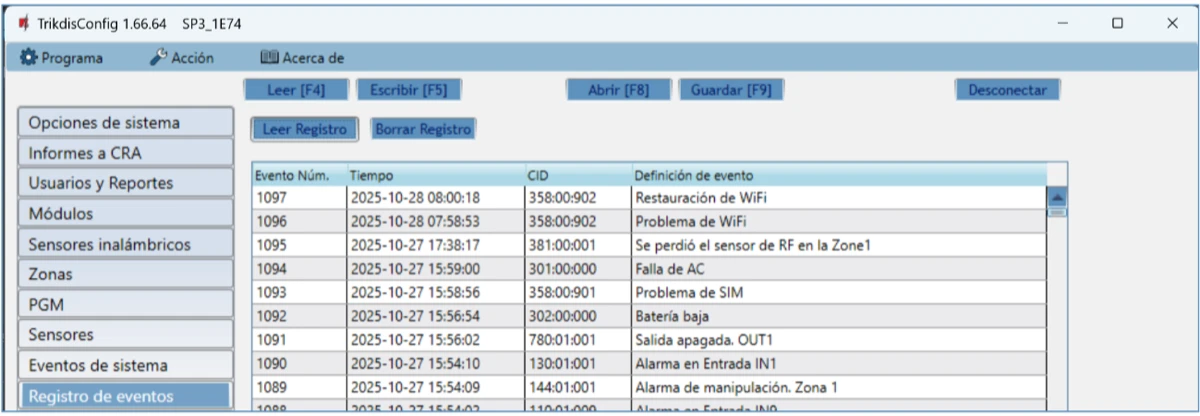The width and height of the screenshot is (1200, 416).
Task: Open the PGM tab
Action: point(125,304)
